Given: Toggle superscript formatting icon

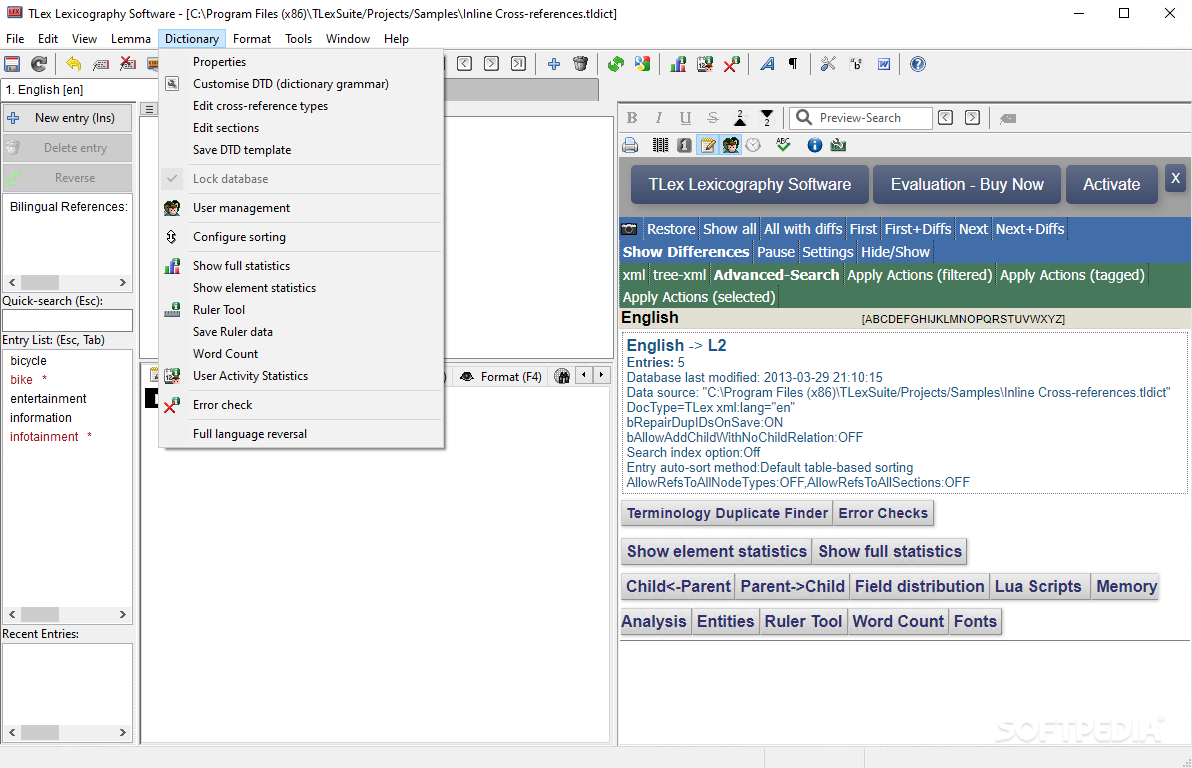Looking at the screenshot, I should coord(740,118).
